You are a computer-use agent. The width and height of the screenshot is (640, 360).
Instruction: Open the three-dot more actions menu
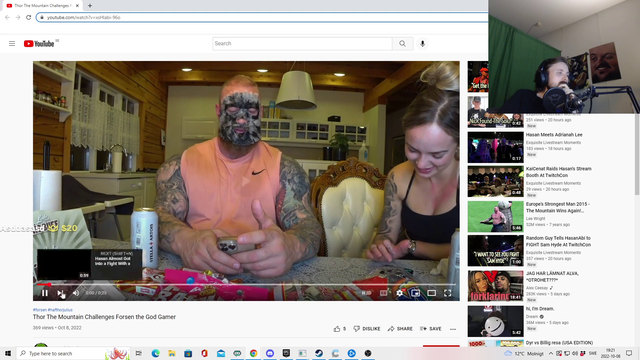point(453,329)
